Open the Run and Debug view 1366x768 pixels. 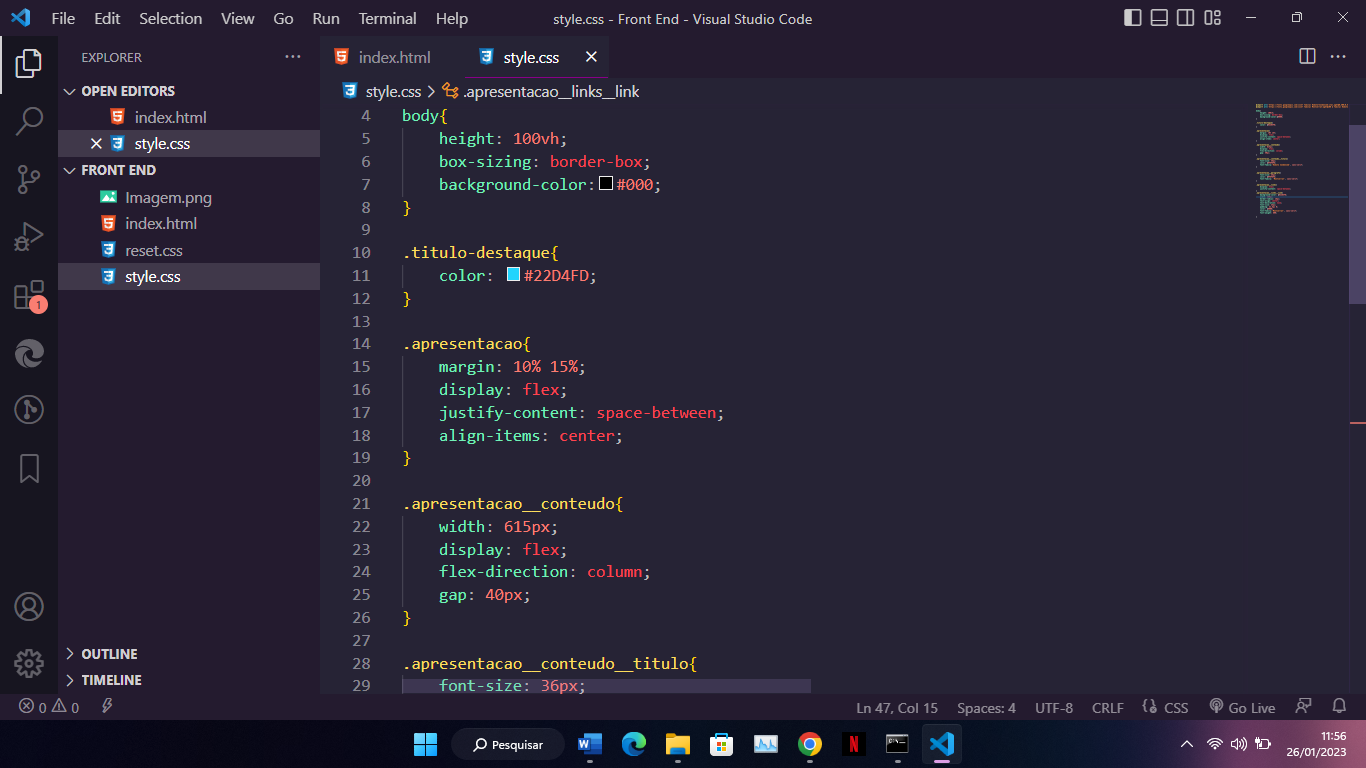(x=29, y=237)
